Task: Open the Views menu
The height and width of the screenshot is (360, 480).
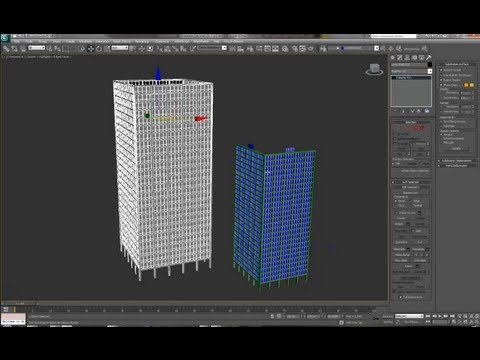Action: coord(57,42)
